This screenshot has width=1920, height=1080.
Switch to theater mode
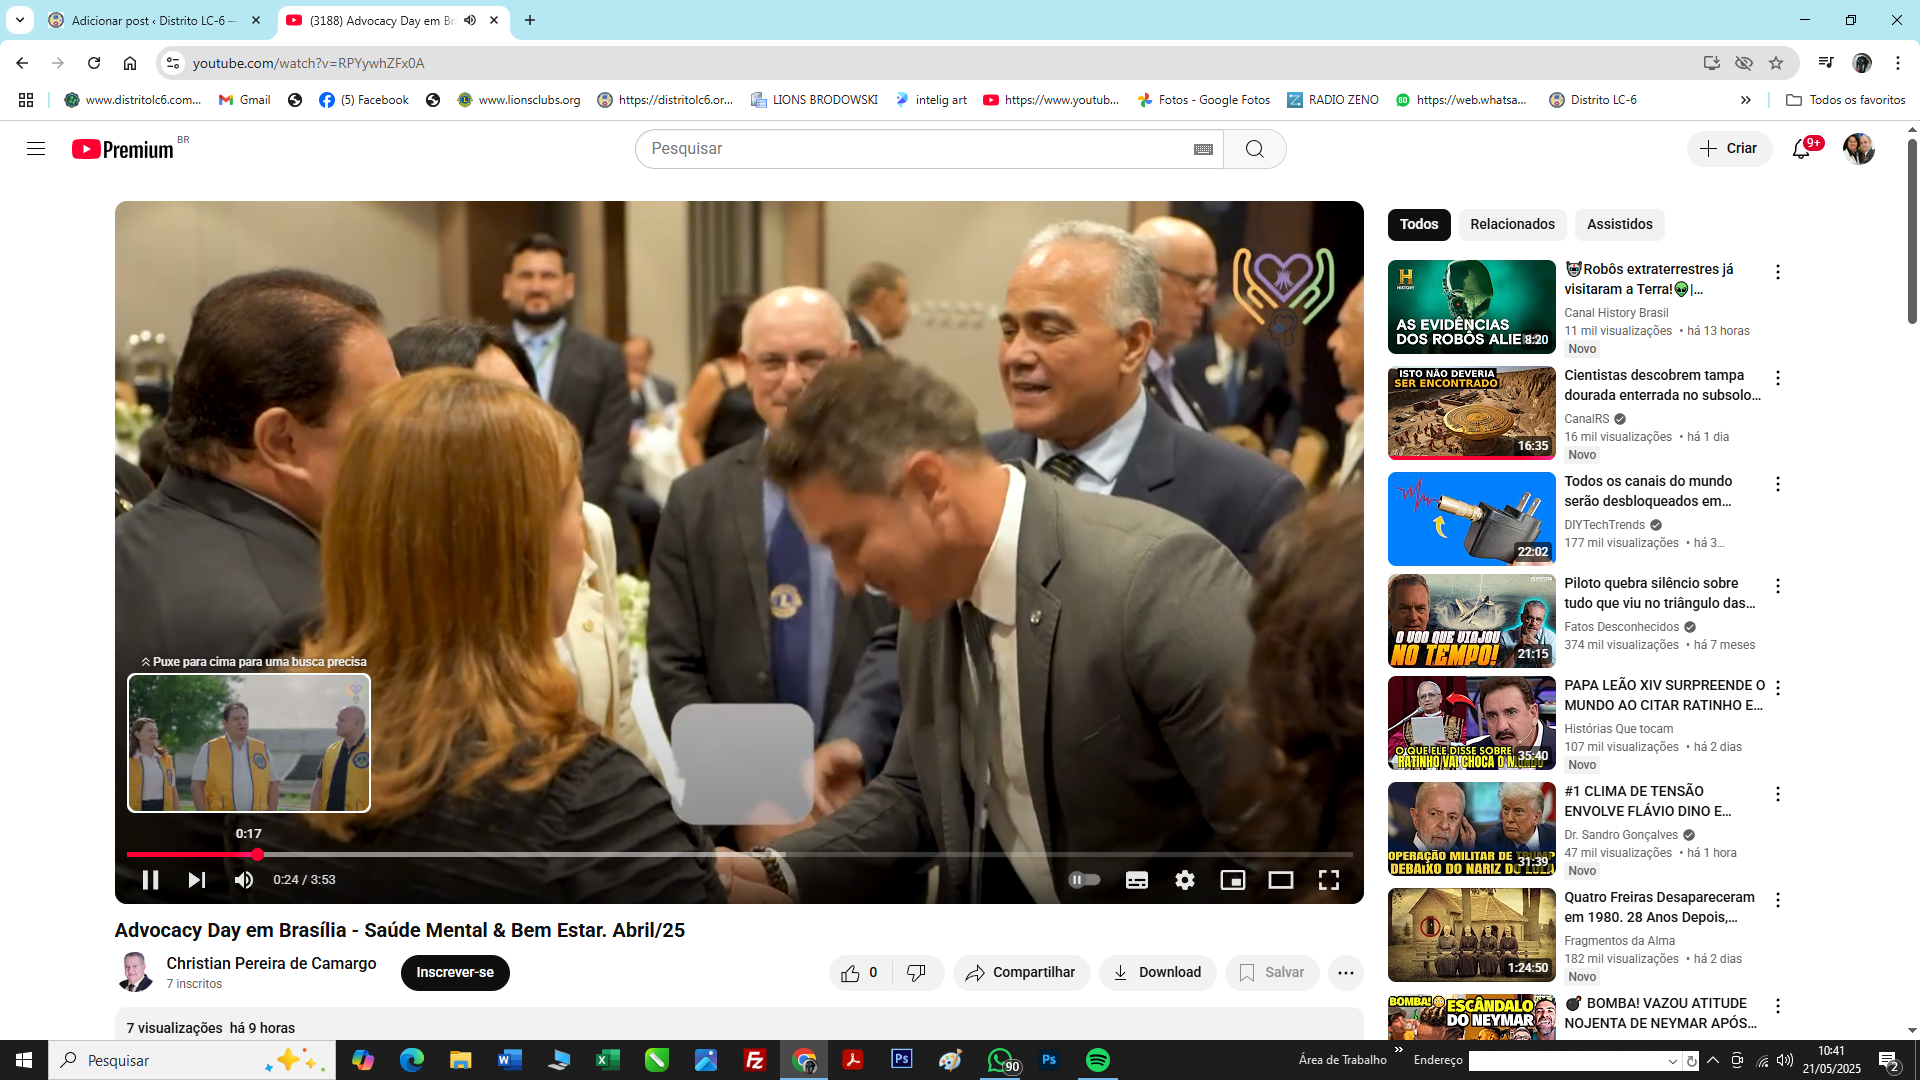tap(1281, 880)
